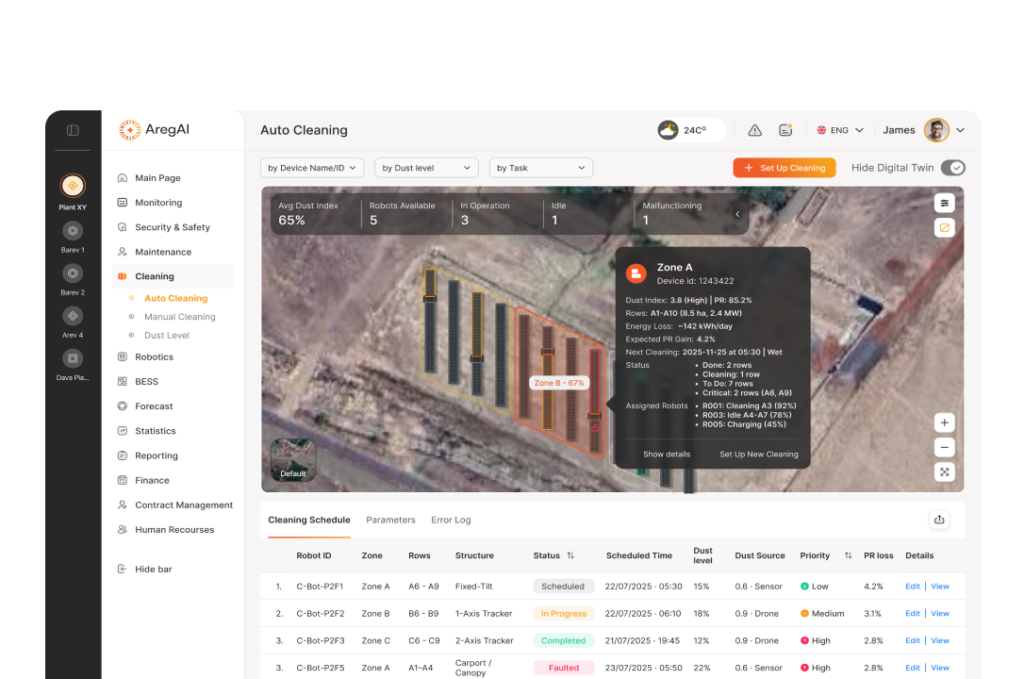
Task: Open Manual Cleaning in sidebar
Action: (x=180, y=317)
